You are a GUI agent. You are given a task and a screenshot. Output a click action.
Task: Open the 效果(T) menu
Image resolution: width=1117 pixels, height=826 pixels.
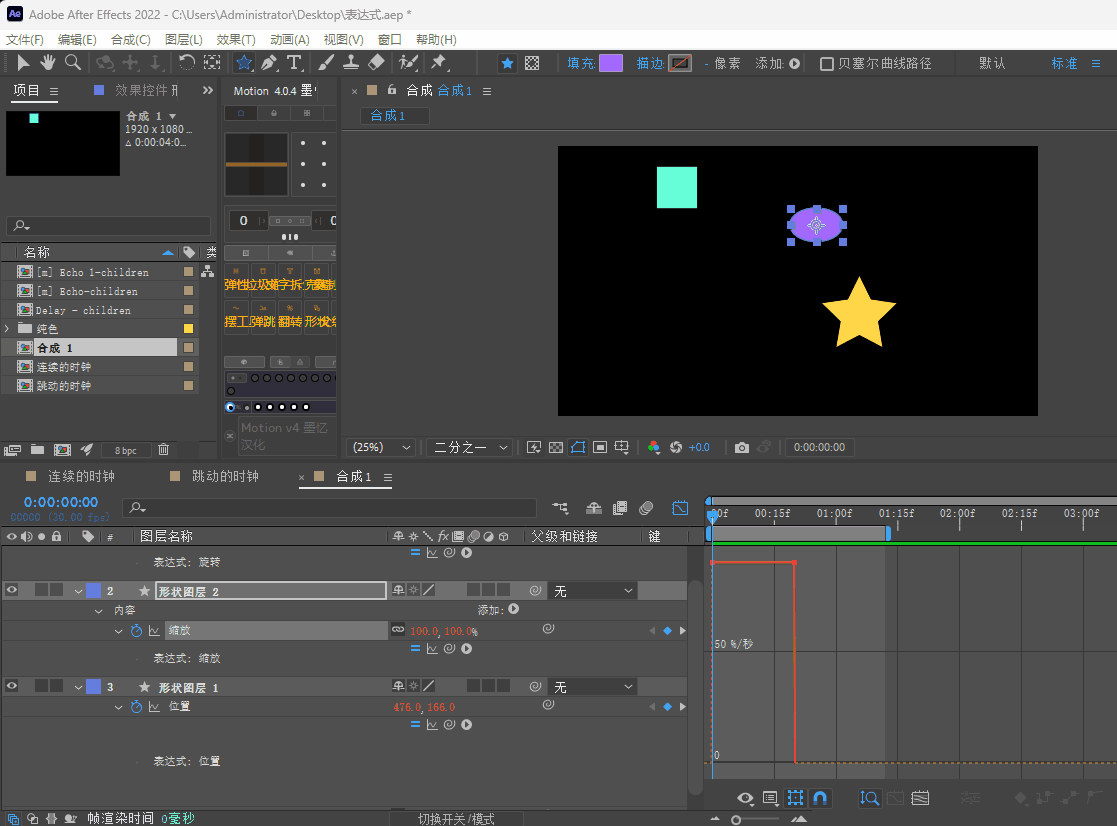(236, 40)
